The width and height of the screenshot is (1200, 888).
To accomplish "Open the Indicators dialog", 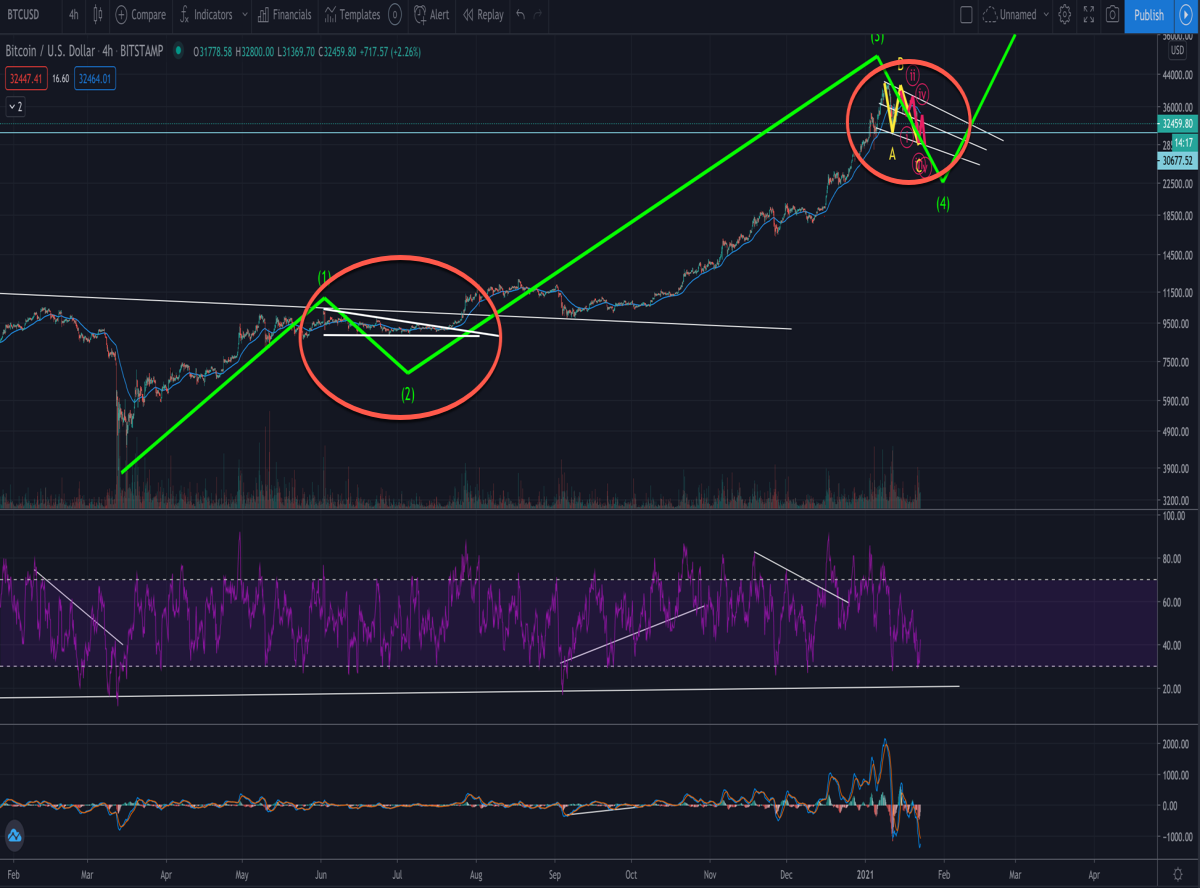I will (x=206, y=15).
